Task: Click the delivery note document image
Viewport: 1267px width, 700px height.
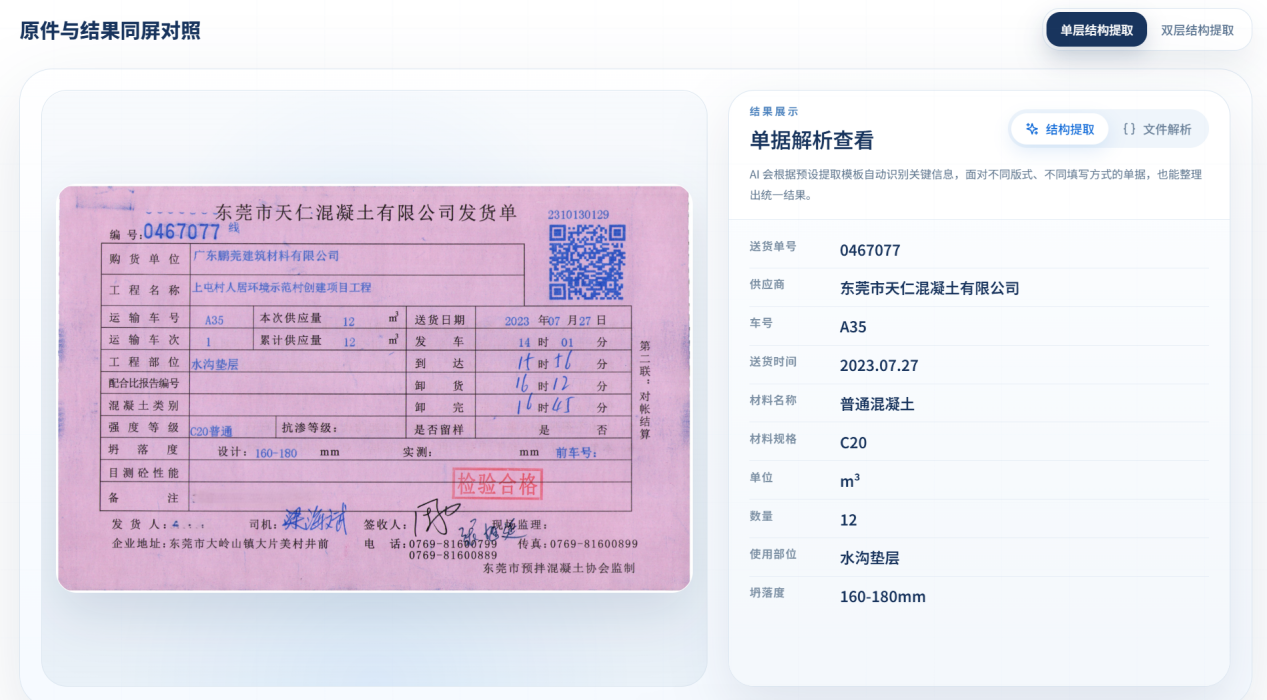Action: [x=374, y=388]
